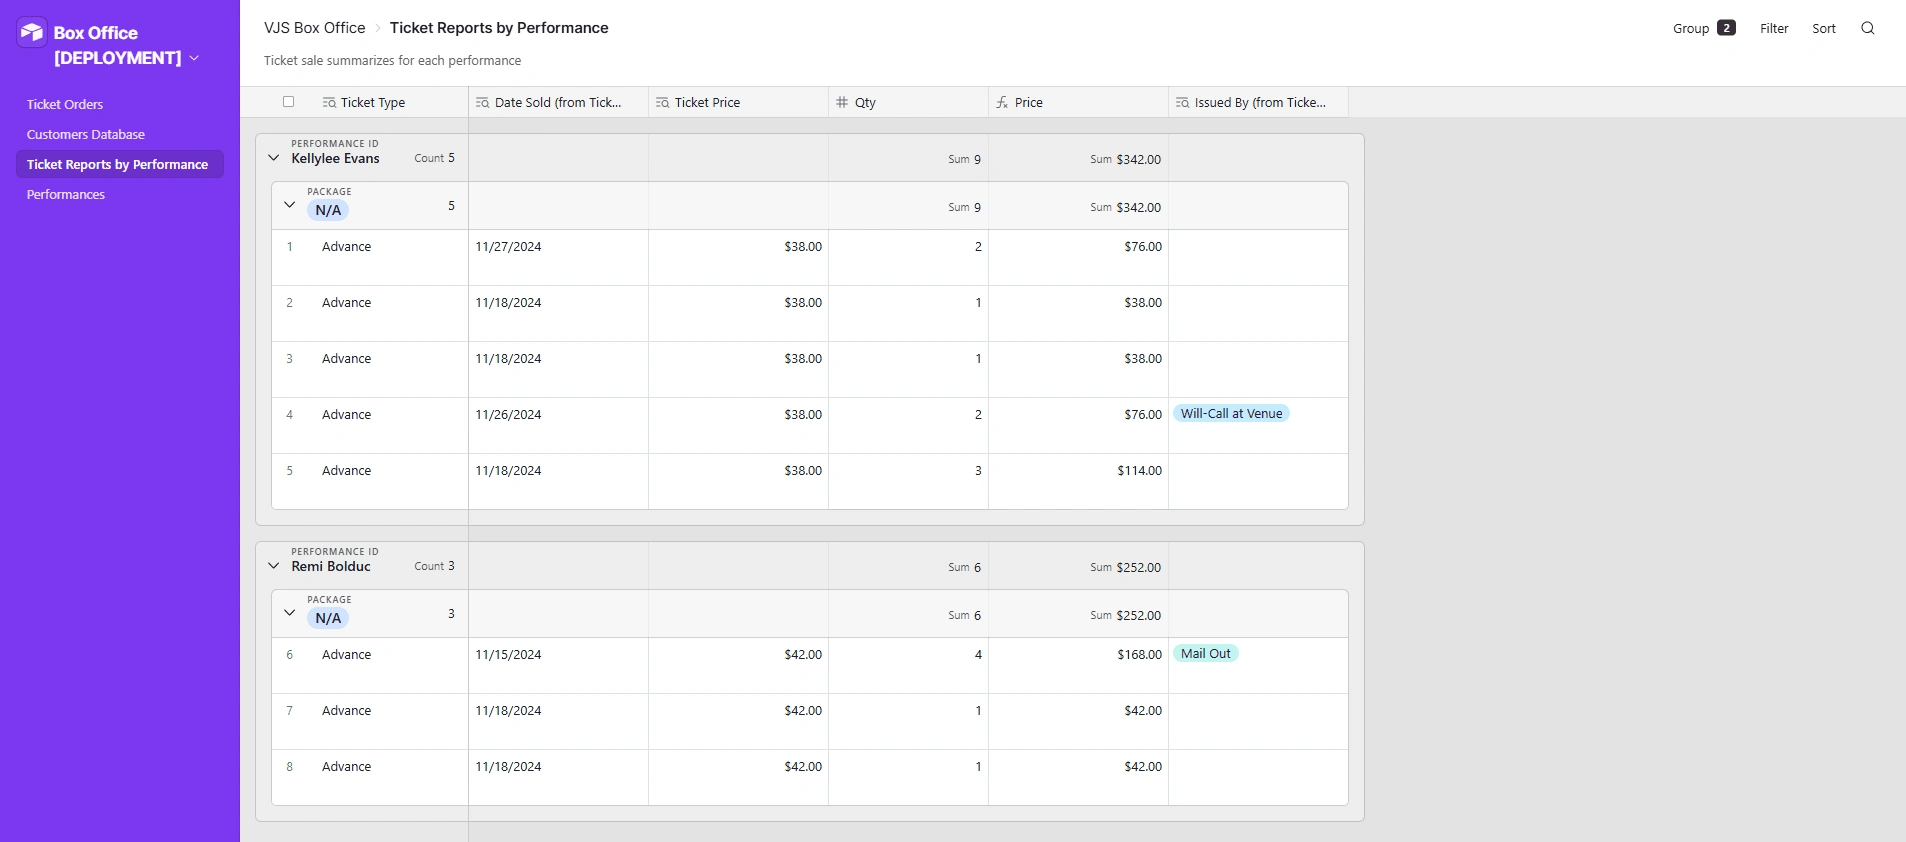Click the Qty column header

pos(908,102)
